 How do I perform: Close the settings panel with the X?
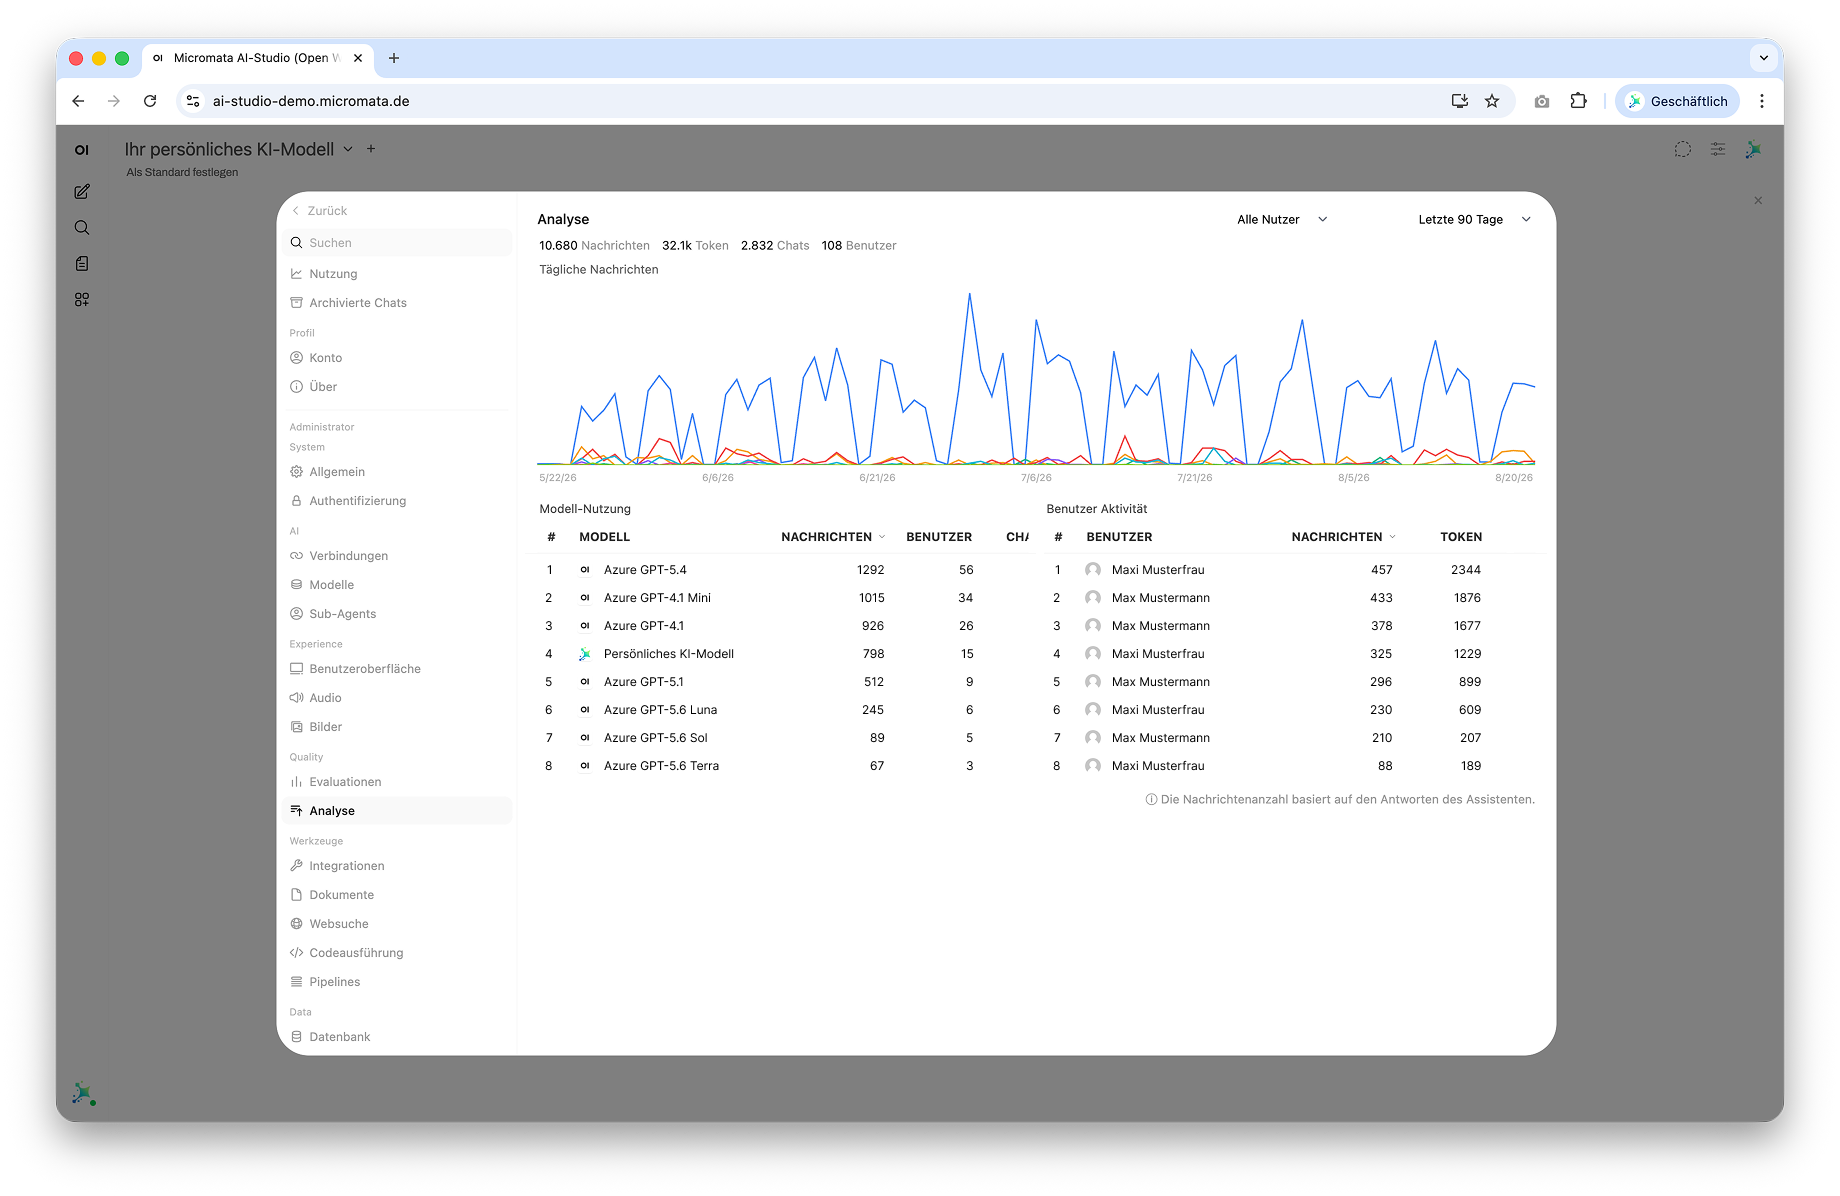[x=1758, y=201]
